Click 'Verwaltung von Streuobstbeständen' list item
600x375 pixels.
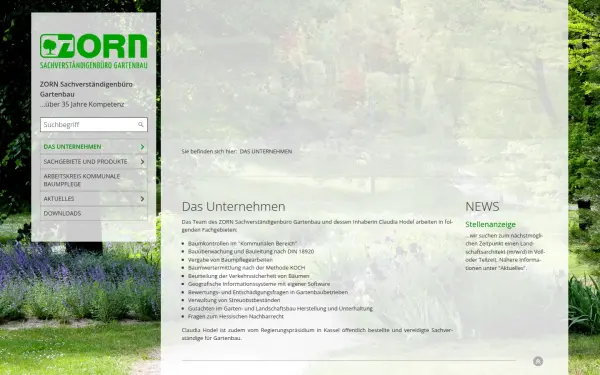tap(234, 300)
